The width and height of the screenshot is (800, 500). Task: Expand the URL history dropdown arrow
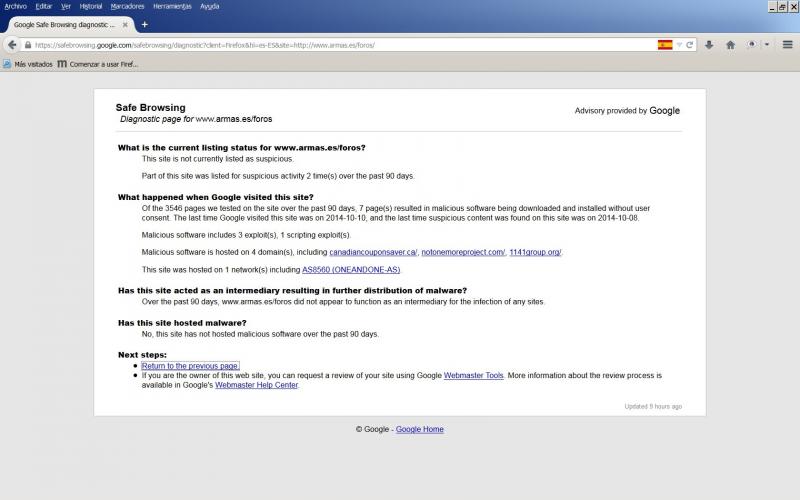click(679, 45)
